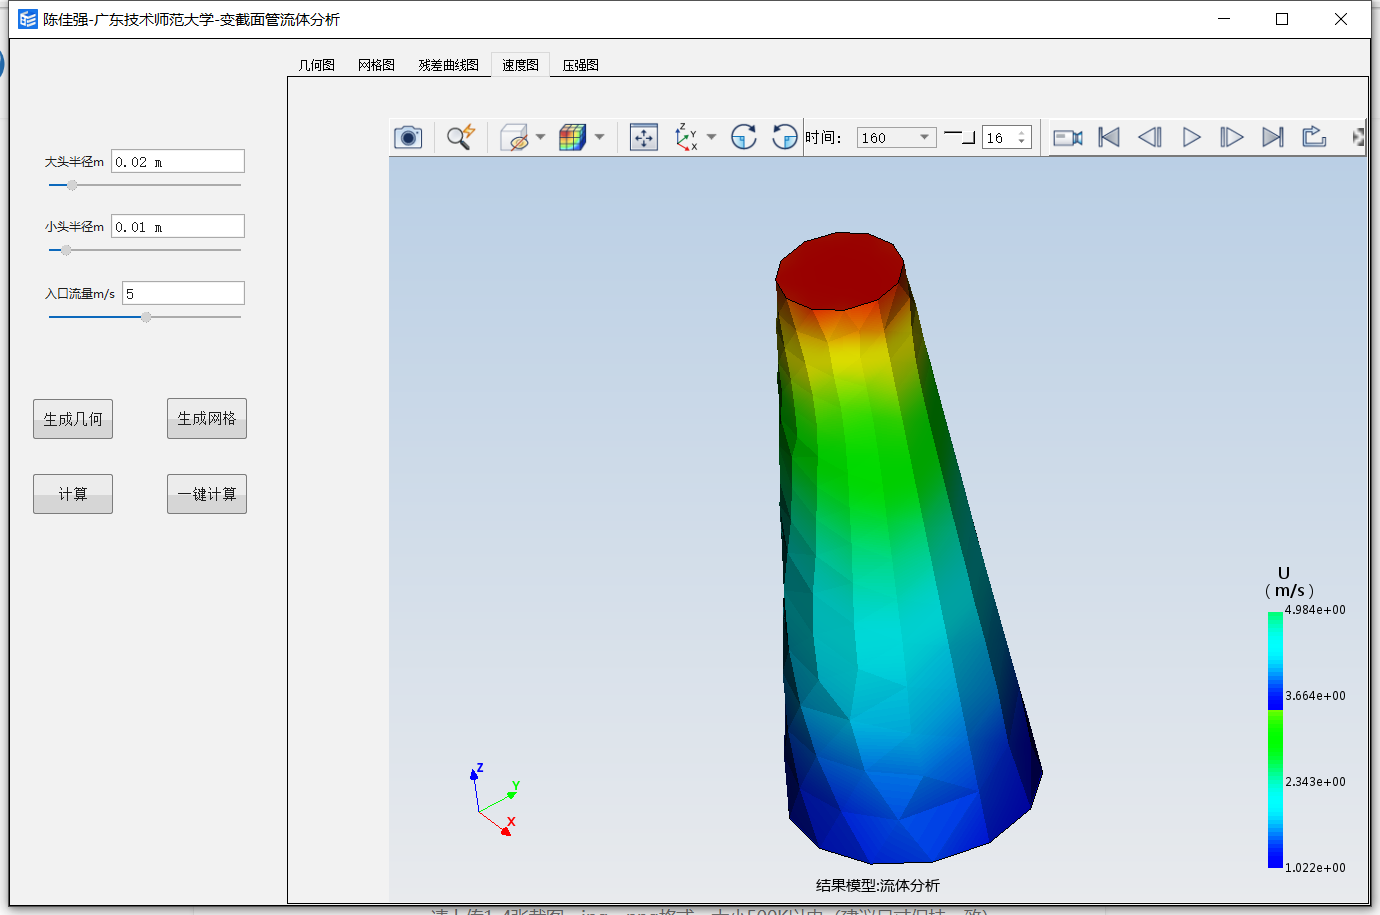
Task: Click the export animation icon
Action: (1314, 137)
